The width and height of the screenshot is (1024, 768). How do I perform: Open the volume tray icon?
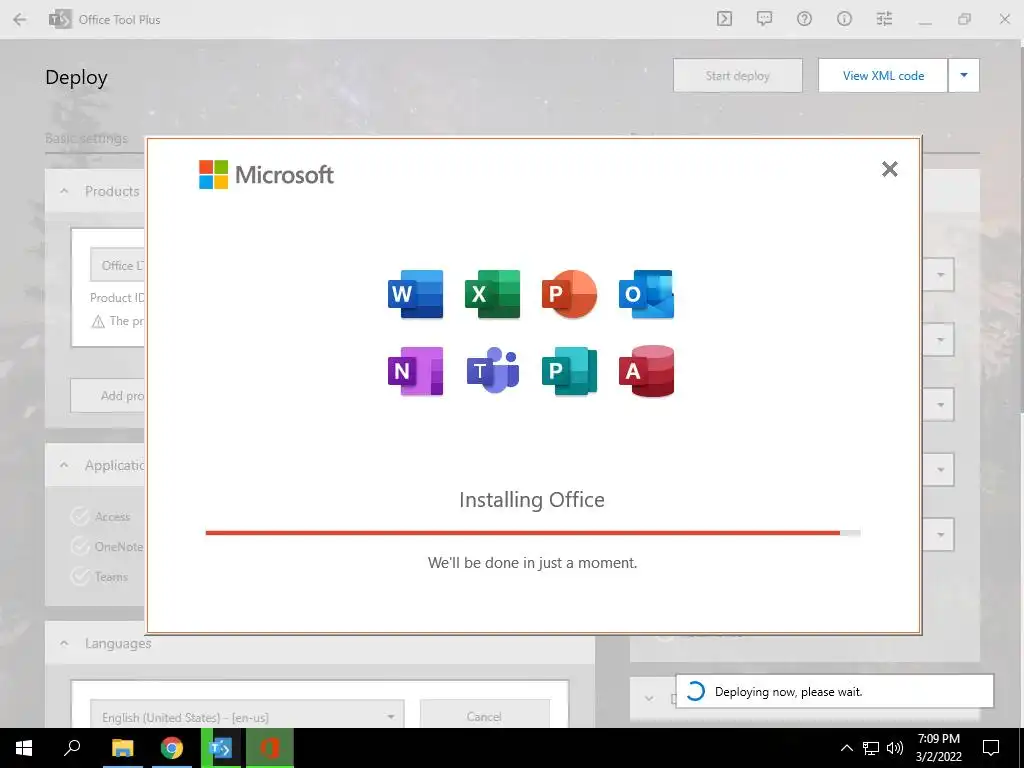pyautogui.click(x=895, y=748)
